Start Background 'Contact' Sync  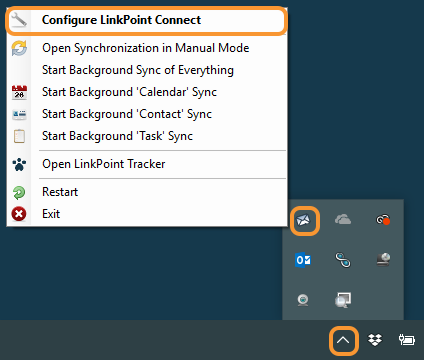[x=147, y=114]
